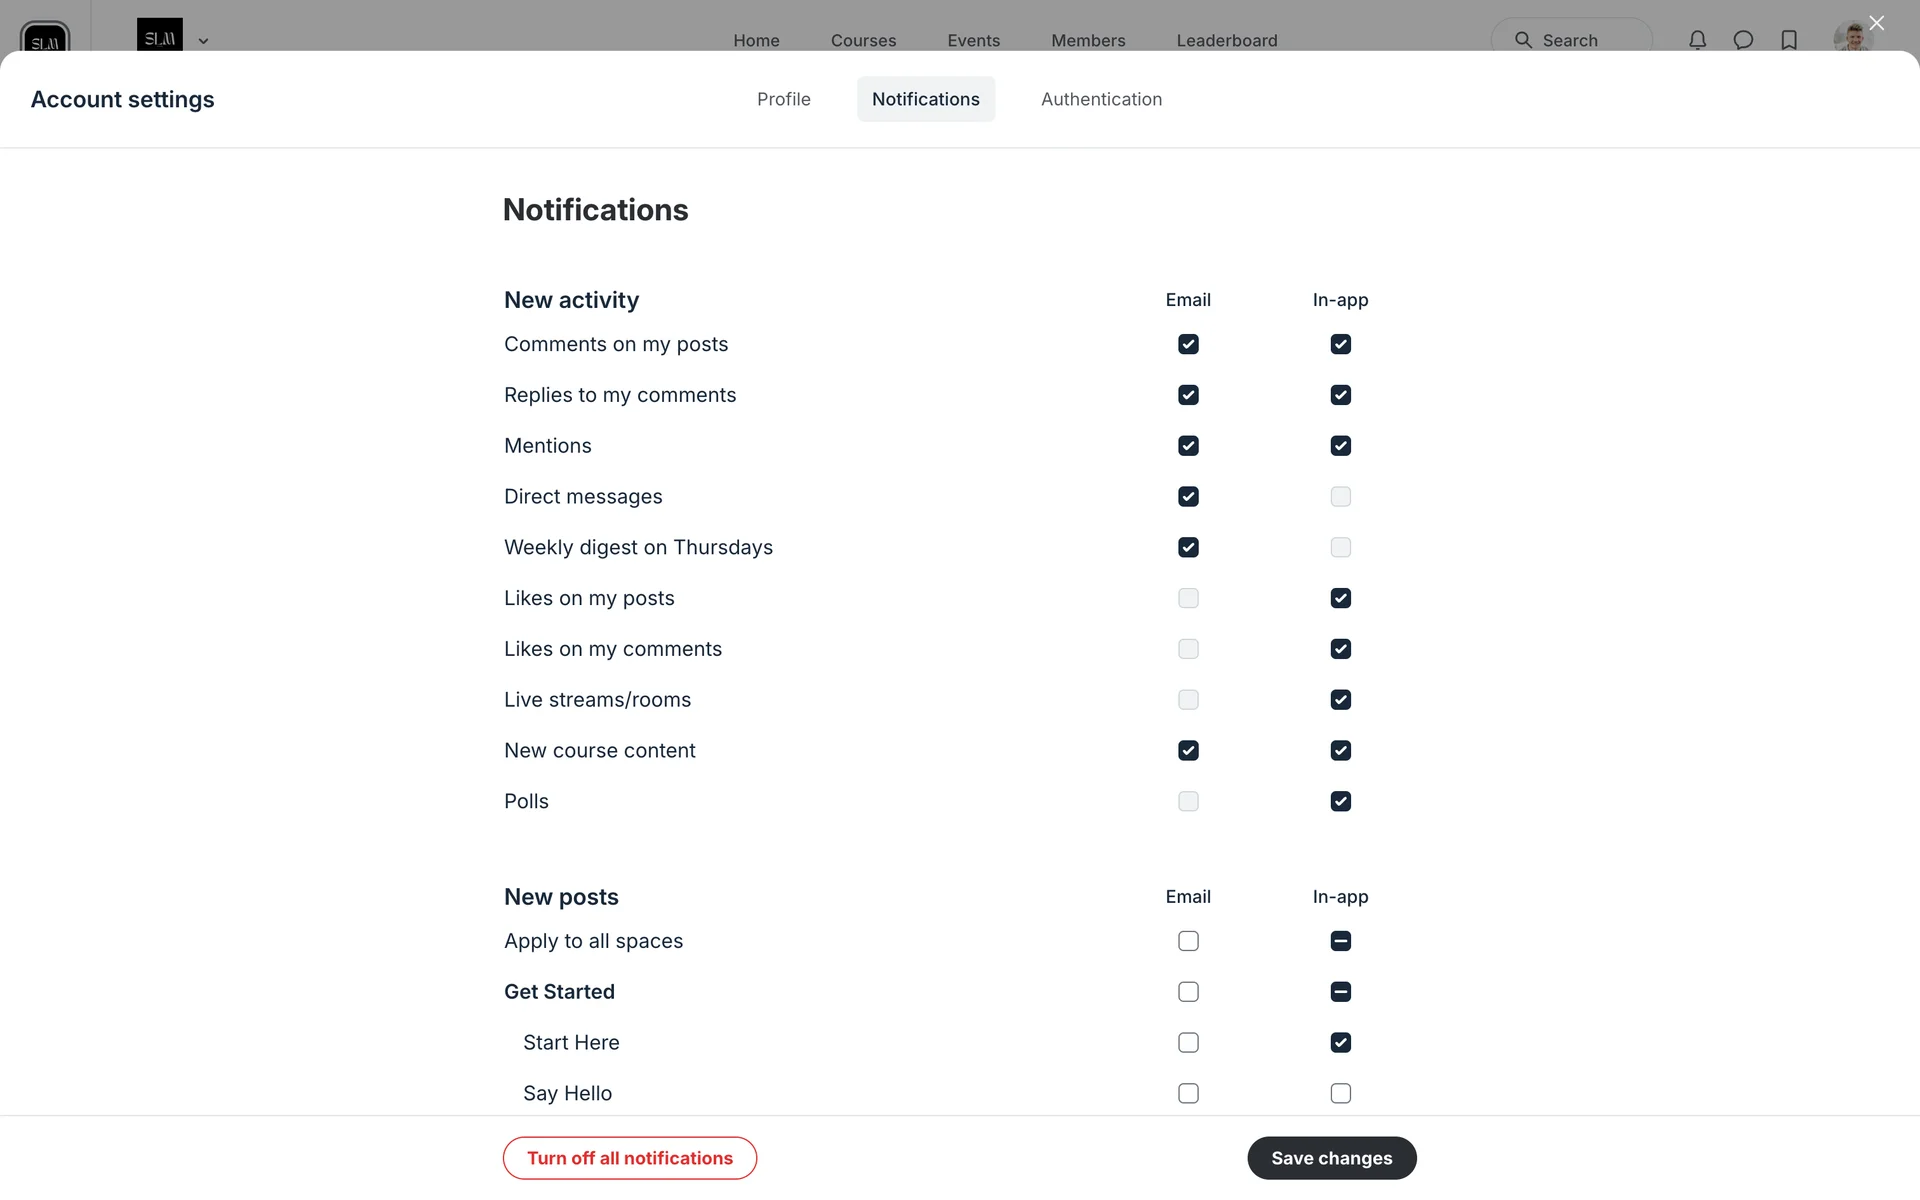Switch to the Profile tab
The width and height of the screenshot is (1920, 1200).
tap(783, 99)
